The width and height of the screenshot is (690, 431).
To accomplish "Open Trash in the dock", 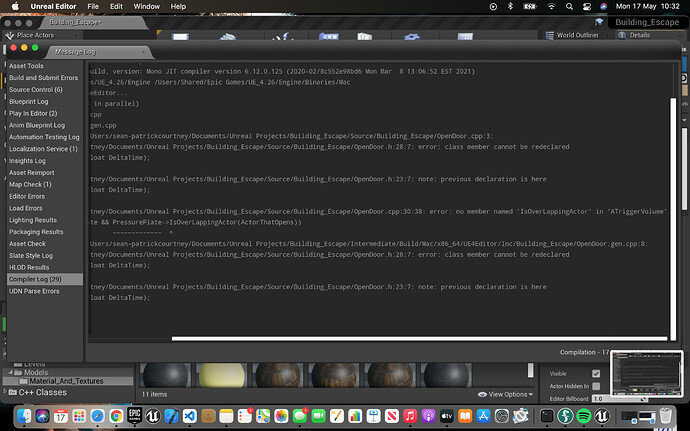I will [666, 416].
